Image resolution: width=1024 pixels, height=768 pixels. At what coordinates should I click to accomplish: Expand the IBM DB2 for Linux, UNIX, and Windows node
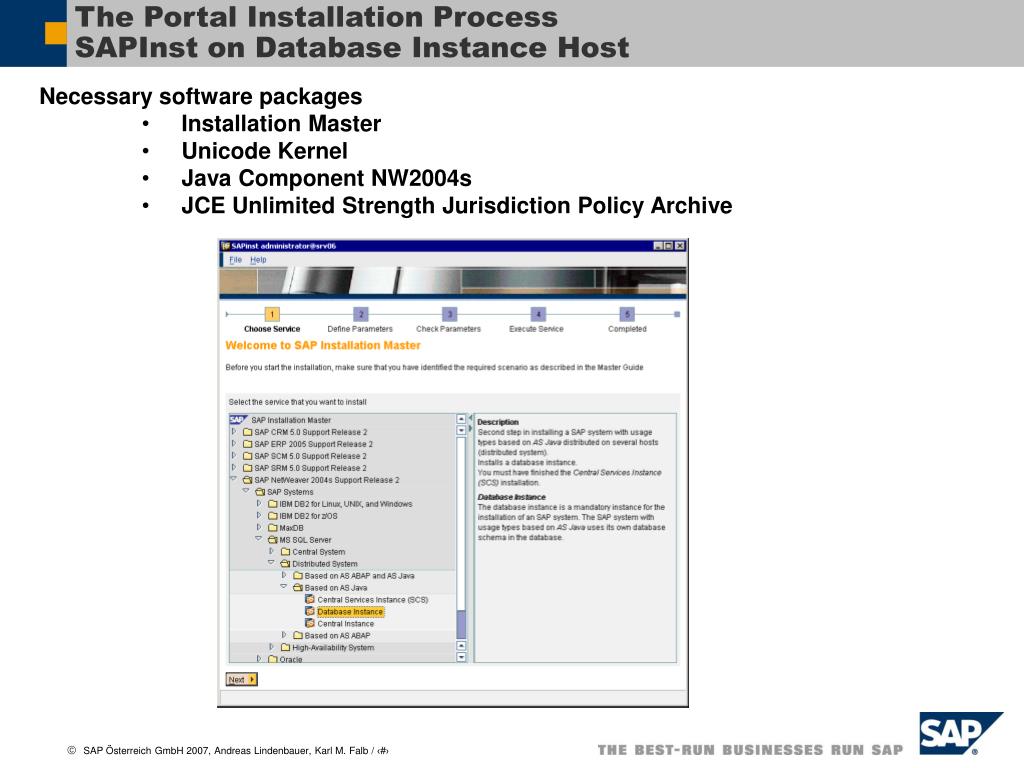coord(259,504)
